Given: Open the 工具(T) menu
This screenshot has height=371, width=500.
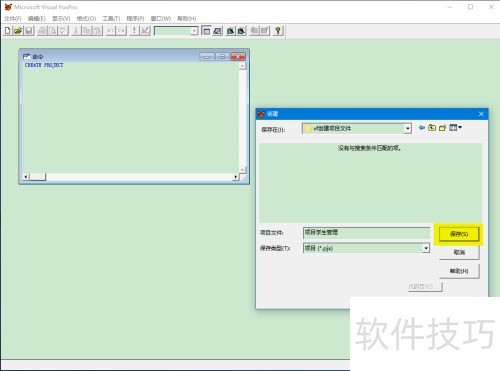Looking at the screenshot, I should pyautogui.click(x=111, y=18).
